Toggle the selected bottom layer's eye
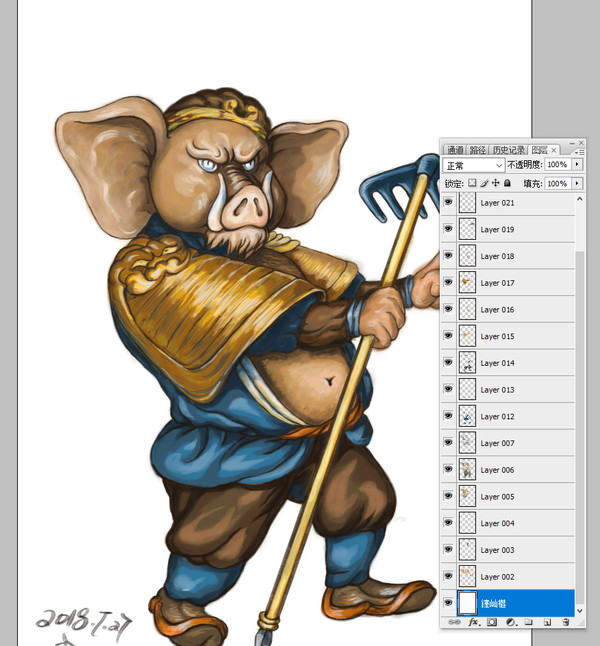Image resolution: width=600 pixels, height=646 pixels. click(448, 603)
